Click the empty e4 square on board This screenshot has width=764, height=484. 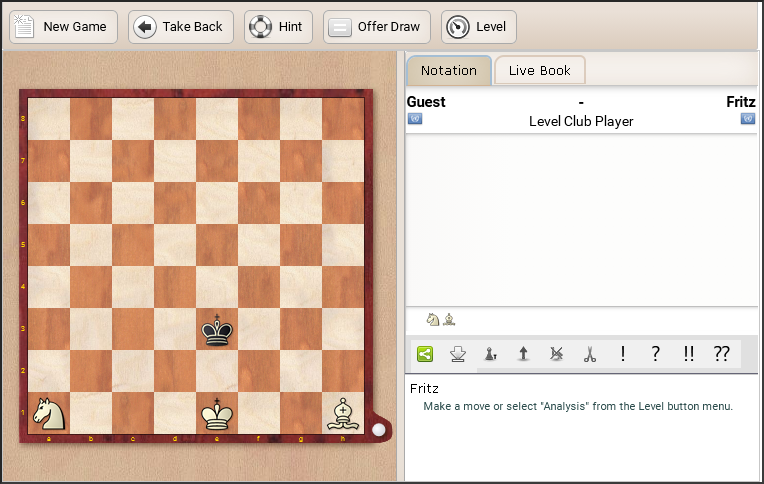click(217, 287)
